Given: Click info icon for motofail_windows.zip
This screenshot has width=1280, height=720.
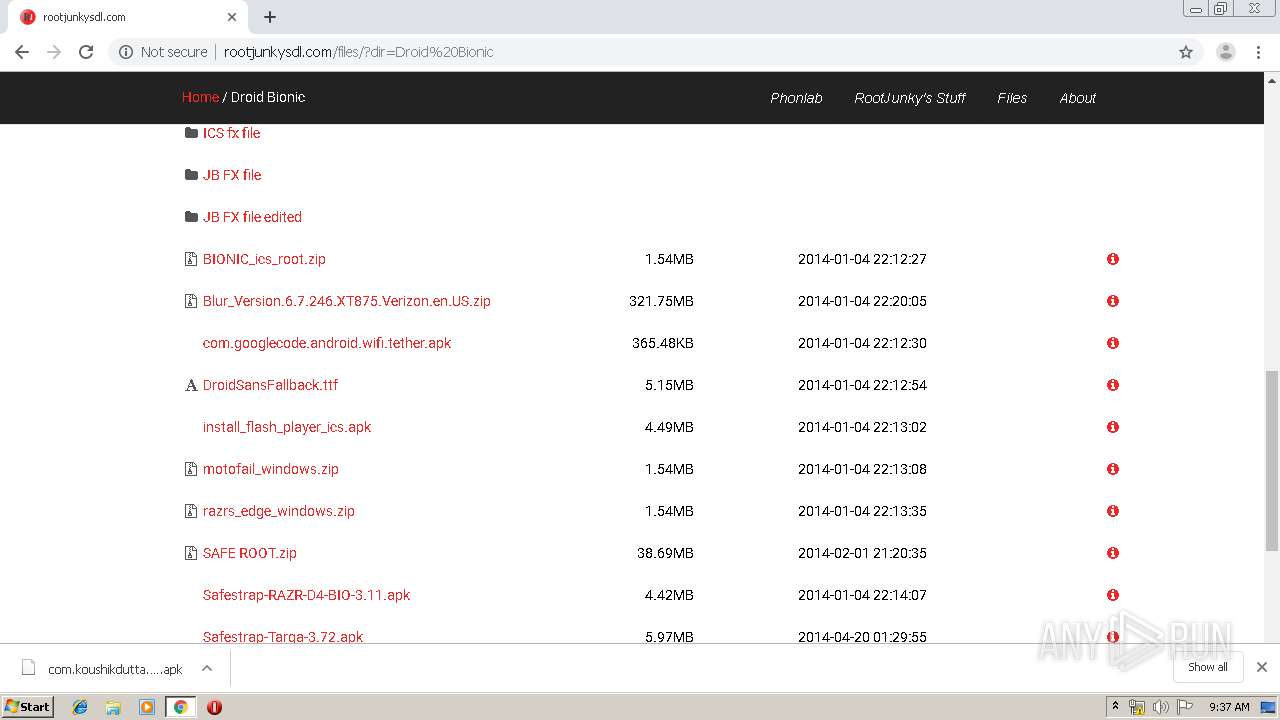Looking at the screenshot, I should click(1112, 469).
